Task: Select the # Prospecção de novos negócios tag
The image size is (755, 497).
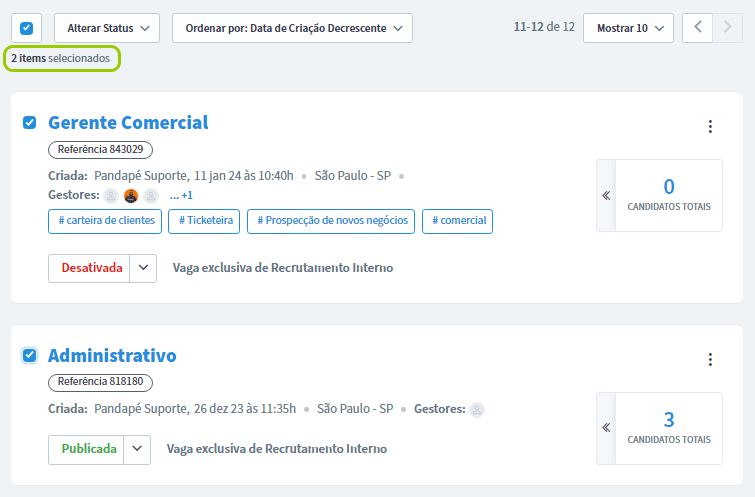Action: point(331,221)
